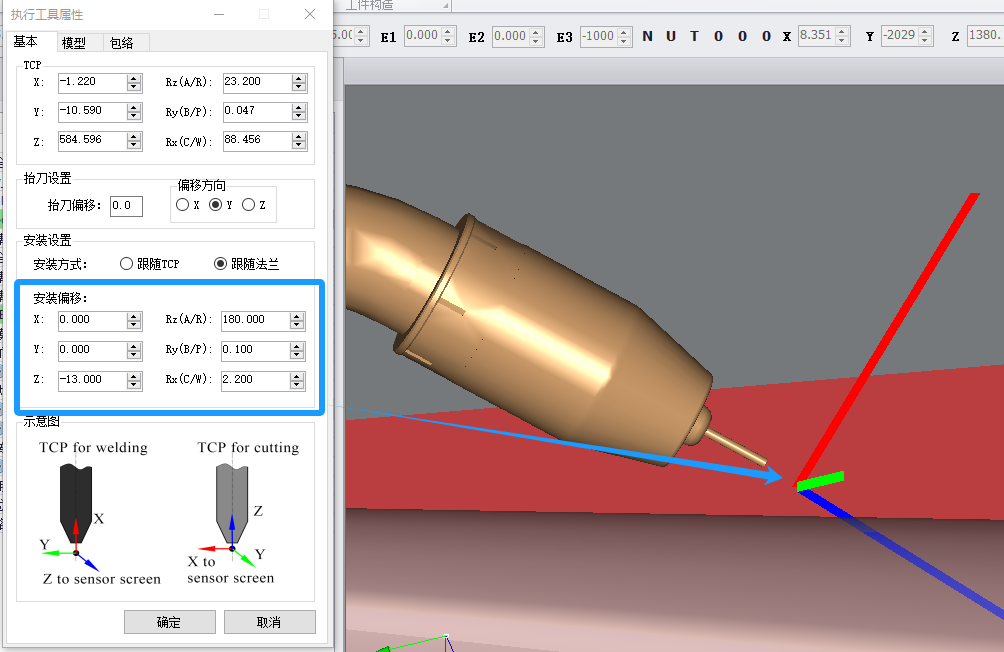Open the 包络 tab
The height and width of the screenshot is (652, 1004).
pos(122,43)
